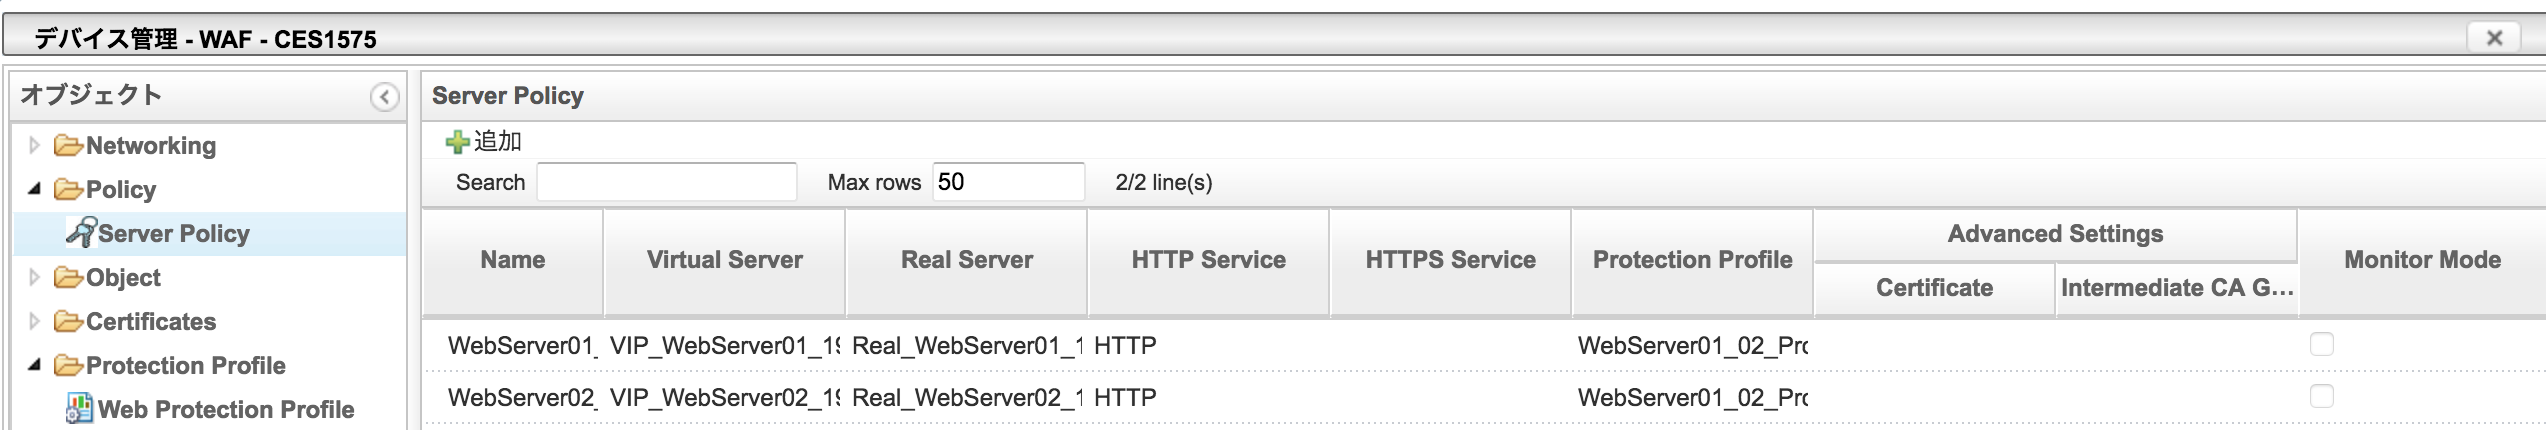Click the Web Protection Profile icon
The height and width of the screenshot is (430, 2546).
tap(79, 408)
